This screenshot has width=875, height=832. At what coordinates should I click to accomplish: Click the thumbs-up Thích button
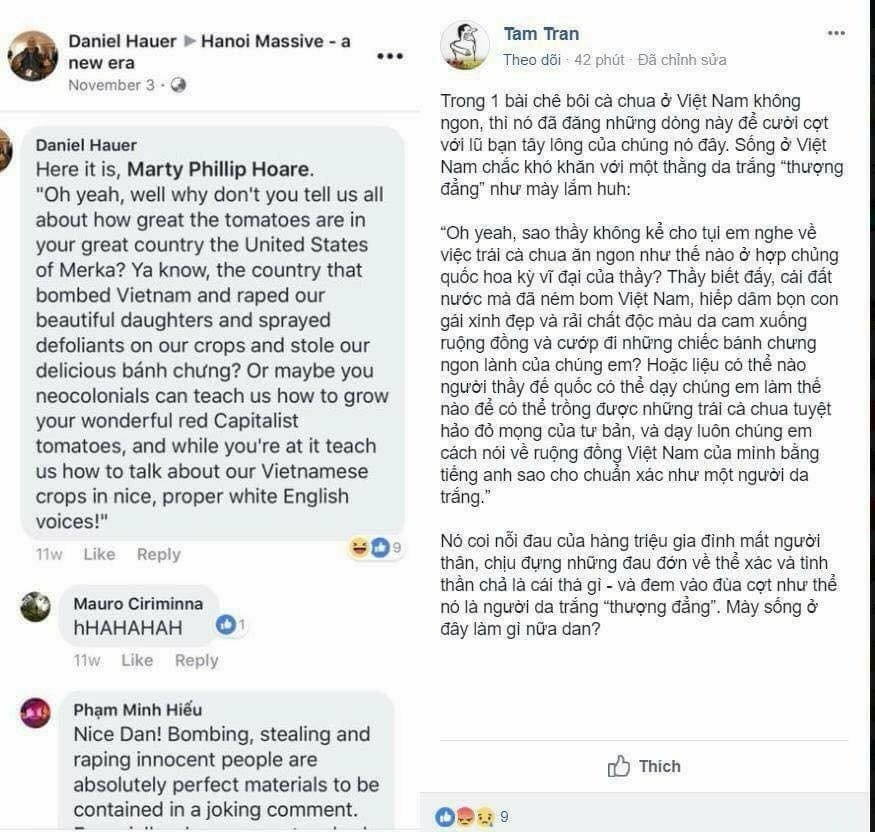coord(644,766)
